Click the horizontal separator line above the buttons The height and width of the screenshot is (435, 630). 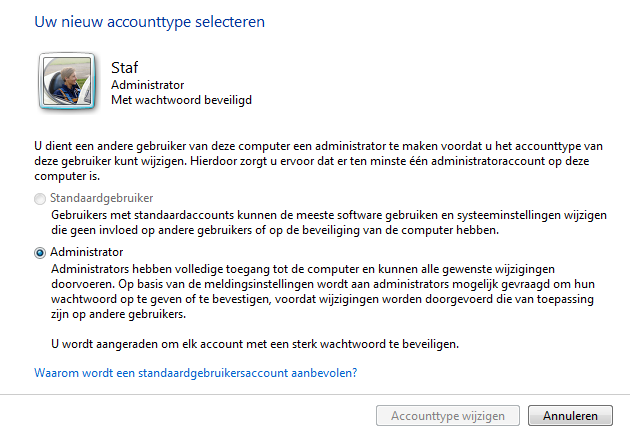click(315, 394)
